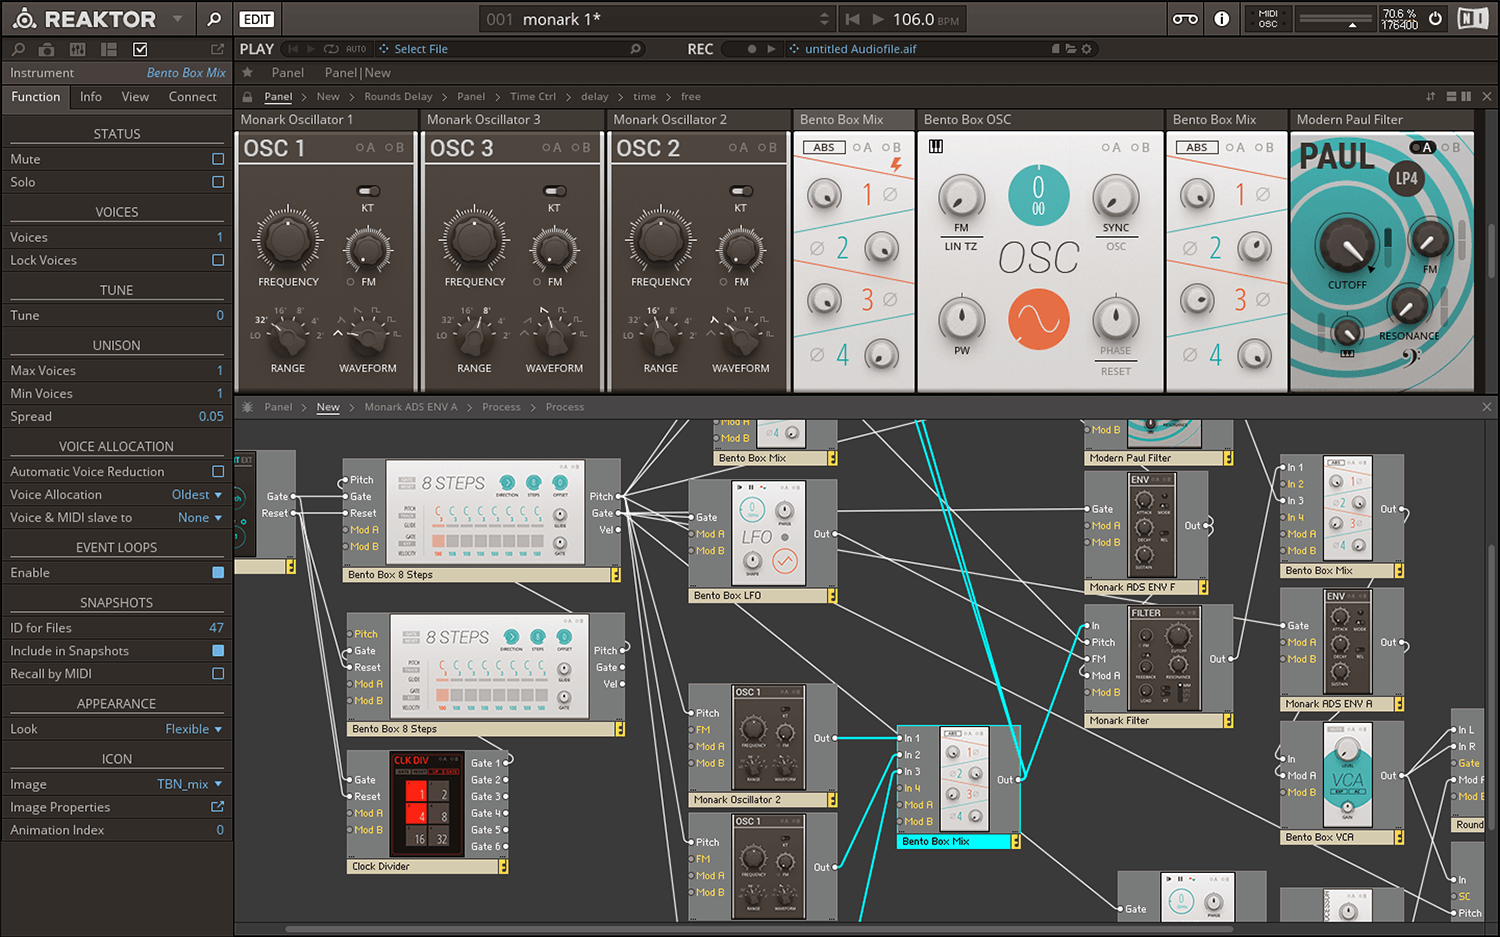Viewport: 1500px width, 937px height.
Task: Click the panelsets layout icon in the sidebar
Action: click(109, 49)
